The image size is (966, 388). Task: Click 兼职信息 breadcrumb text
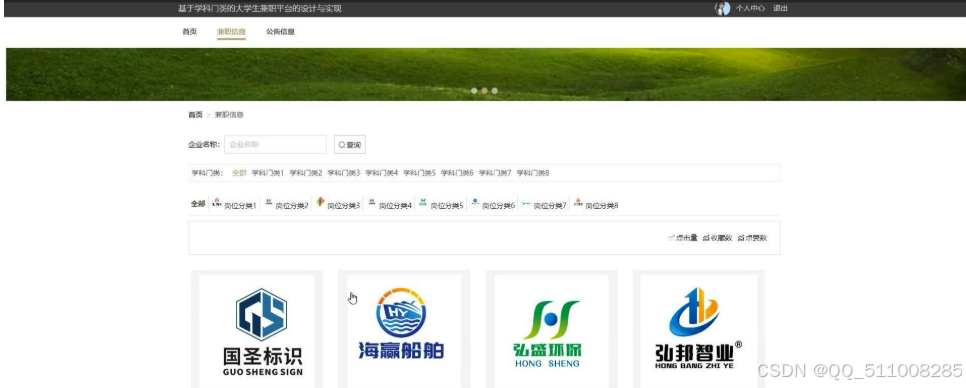(229, 115)
